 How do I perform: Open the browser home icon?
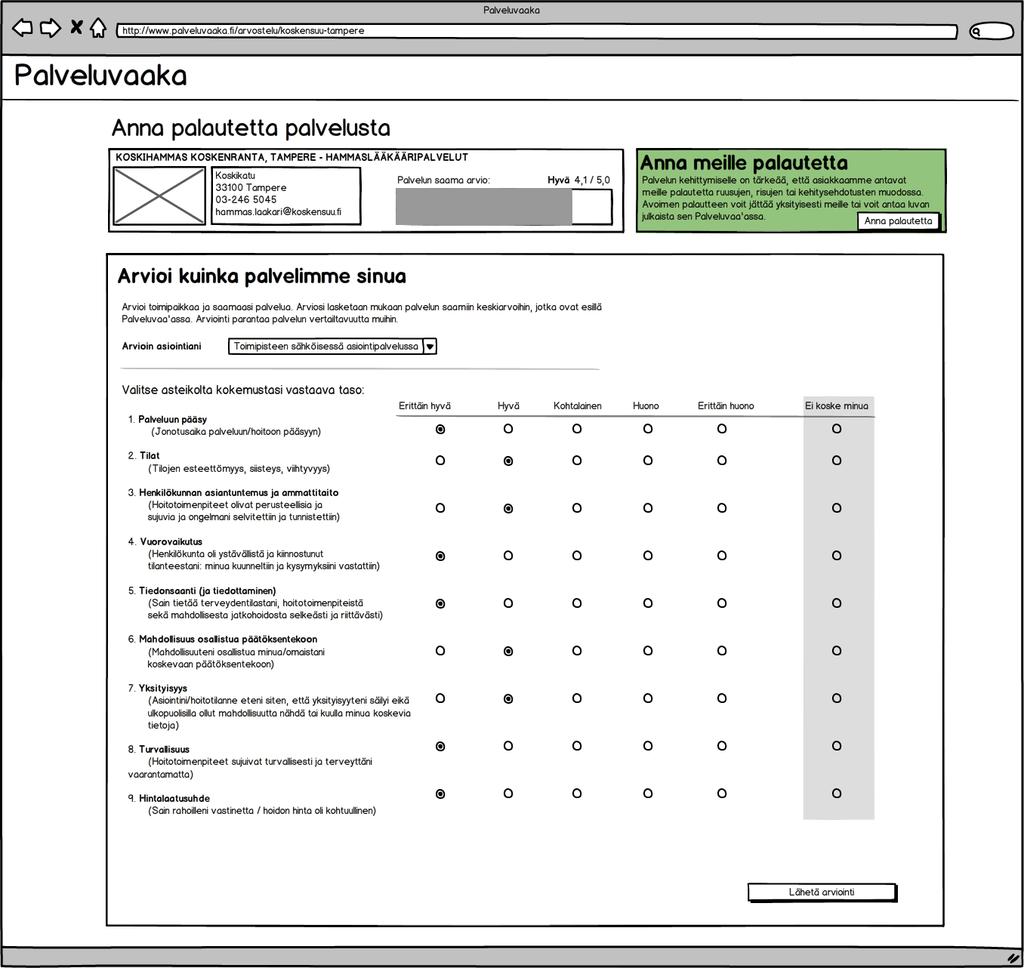coord(98,27)
